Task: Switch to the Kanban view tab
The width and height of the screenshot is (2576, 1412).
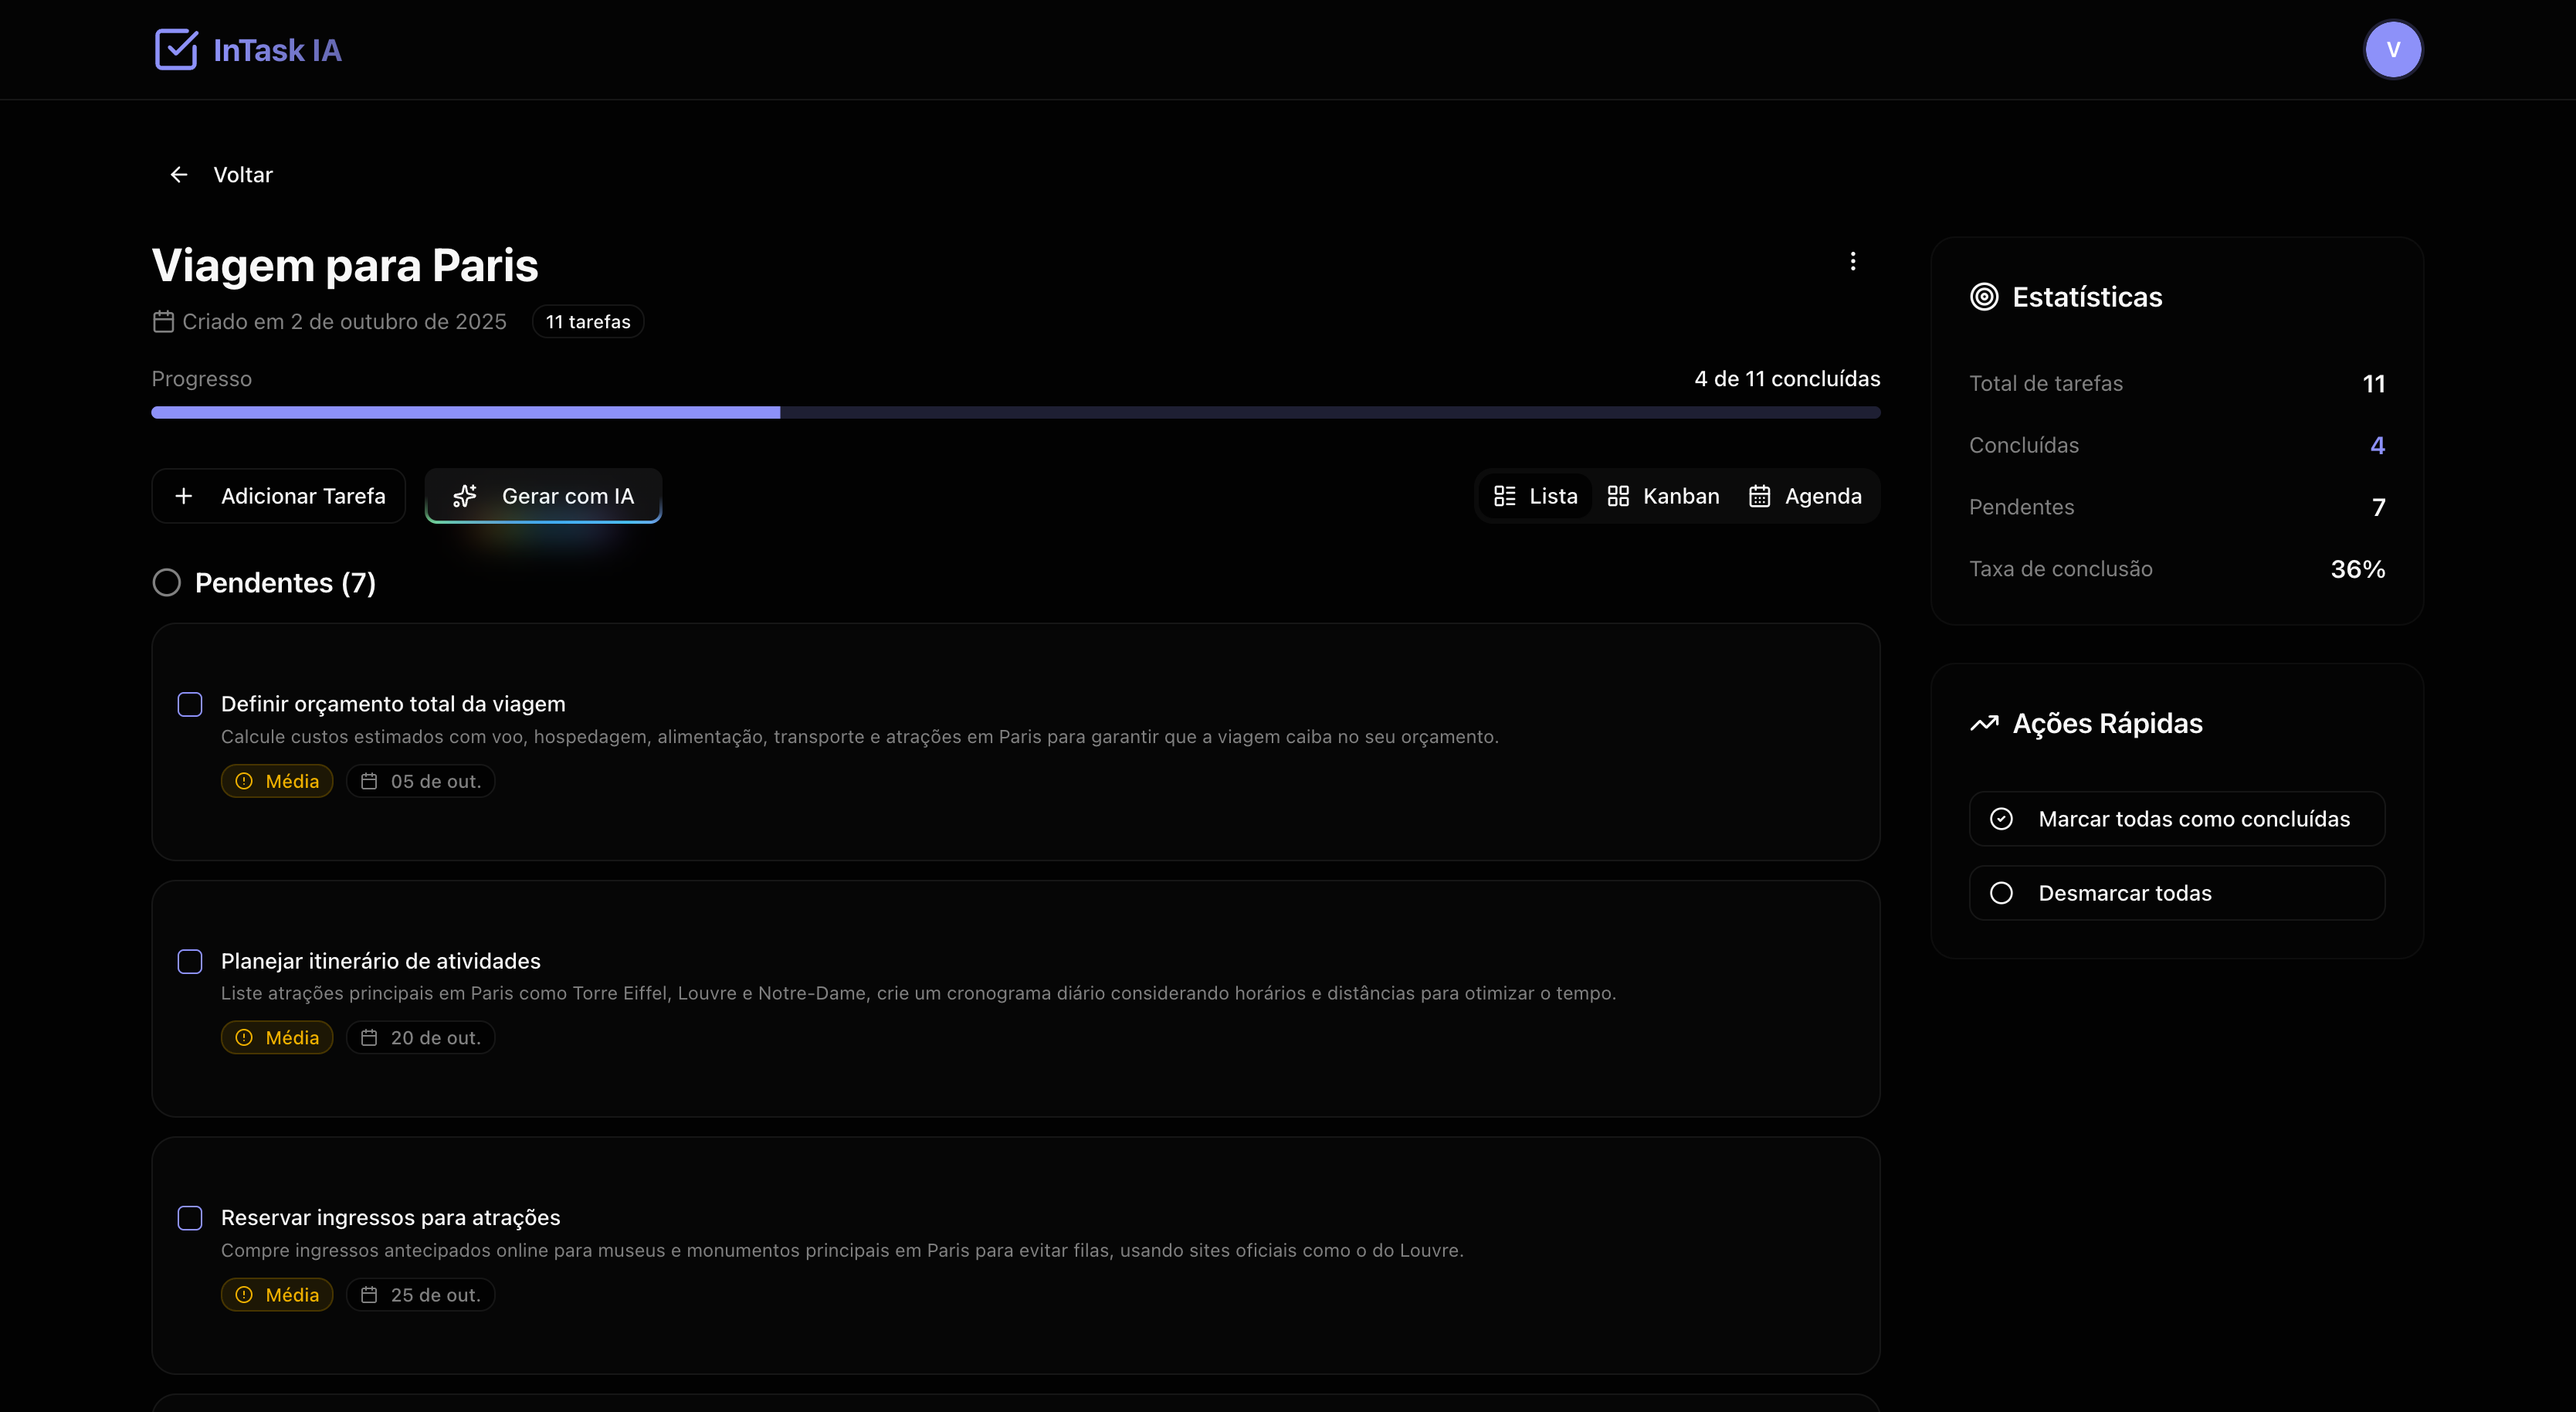Action: pos(1663,496)
